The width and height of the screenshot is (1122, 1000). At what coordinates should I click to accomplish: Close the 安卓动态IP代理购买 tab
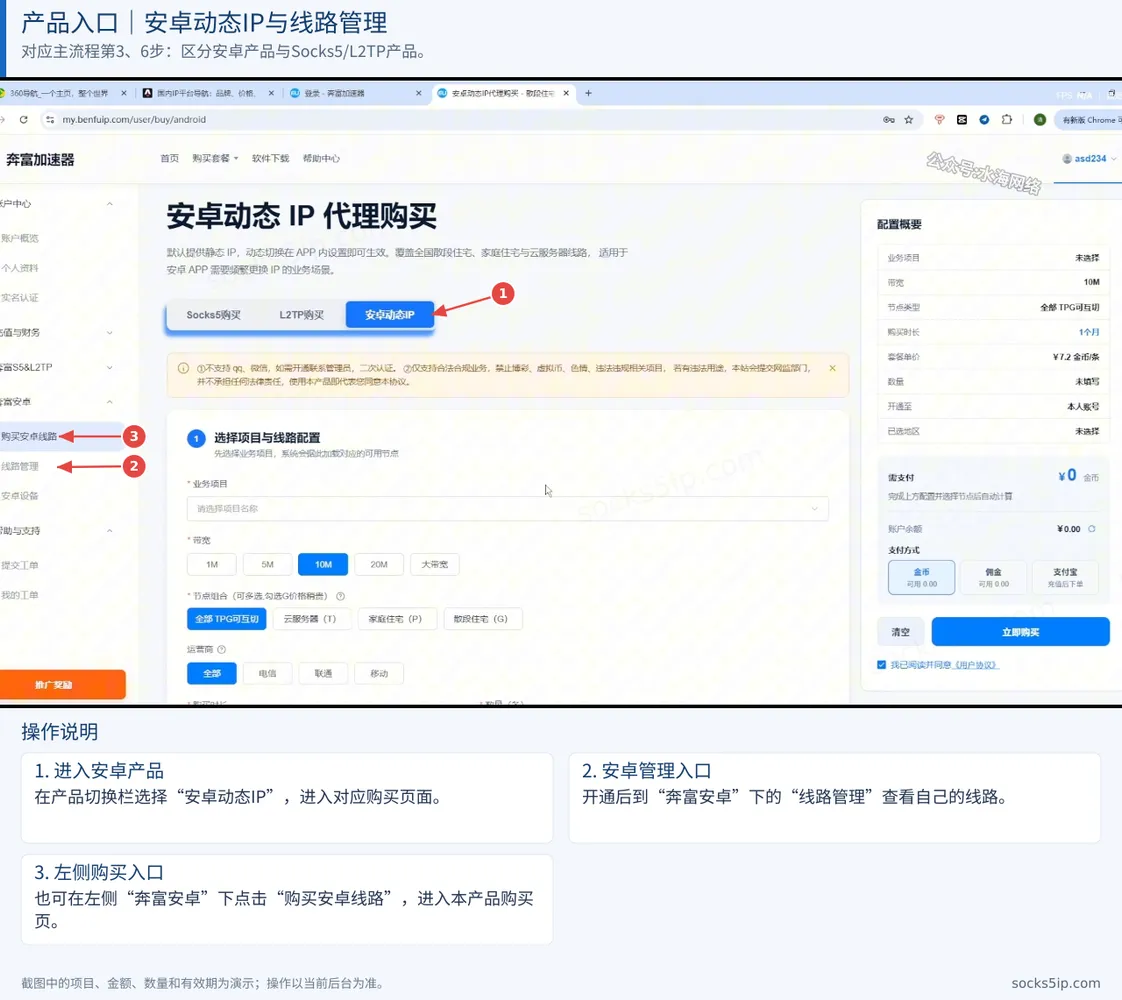click(566, 93)
